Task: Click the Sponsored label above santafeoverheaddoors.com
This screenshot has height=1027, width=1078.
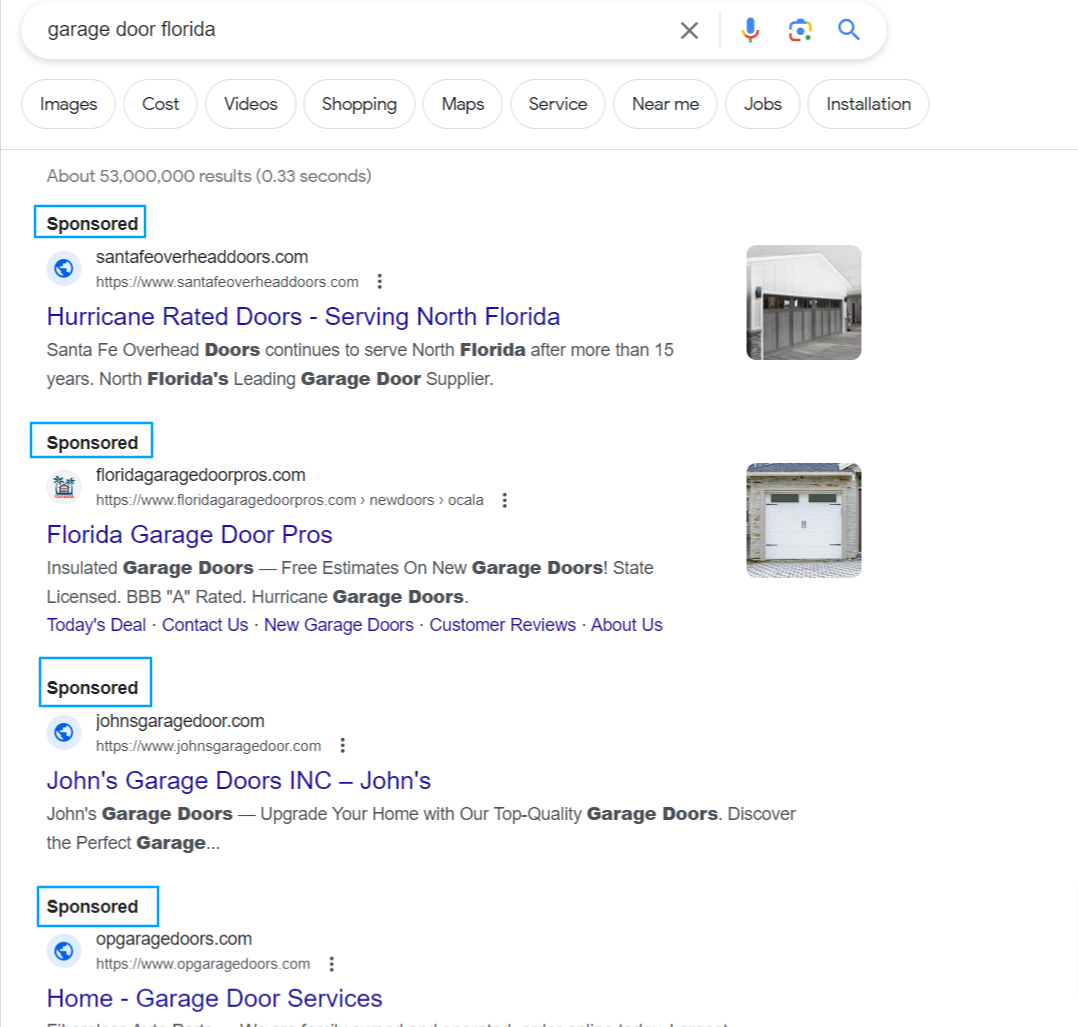Action: pos(92,224)
